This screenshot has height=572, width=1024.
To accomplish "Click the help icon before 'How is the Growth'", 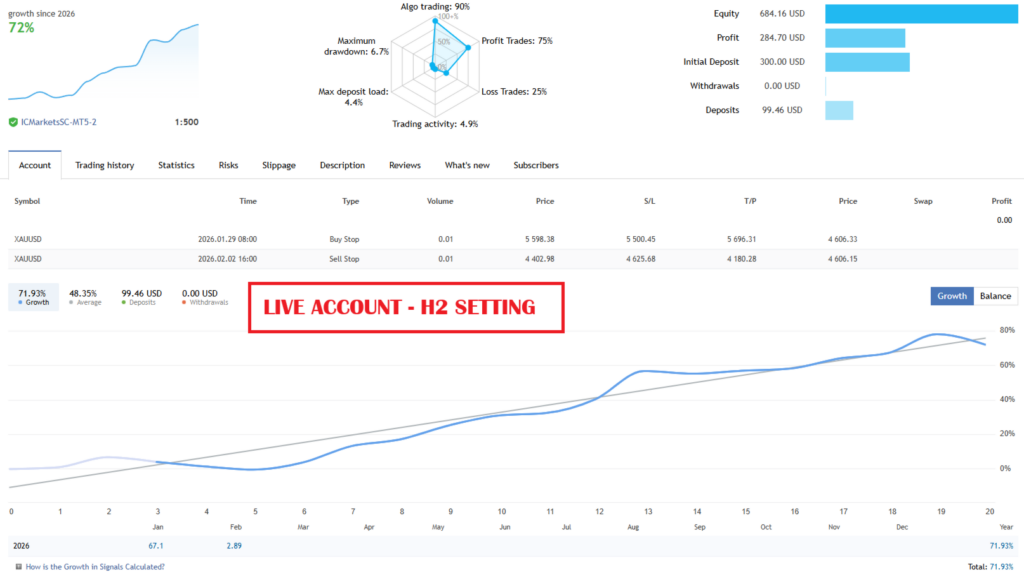I will tap(18, 567).
